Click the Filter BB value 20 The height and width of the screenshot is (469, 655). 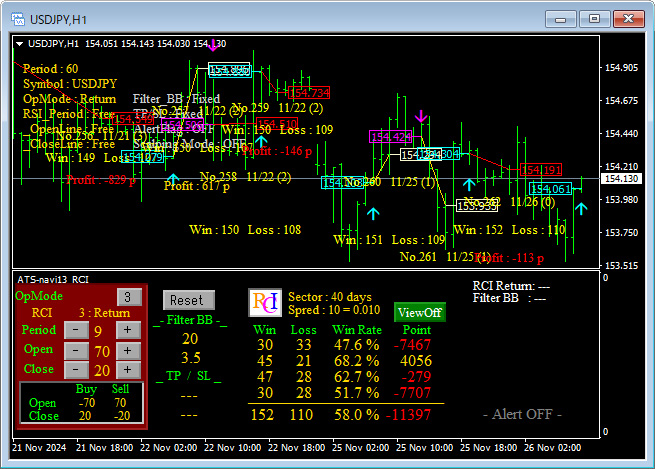(x=190, y=339)
